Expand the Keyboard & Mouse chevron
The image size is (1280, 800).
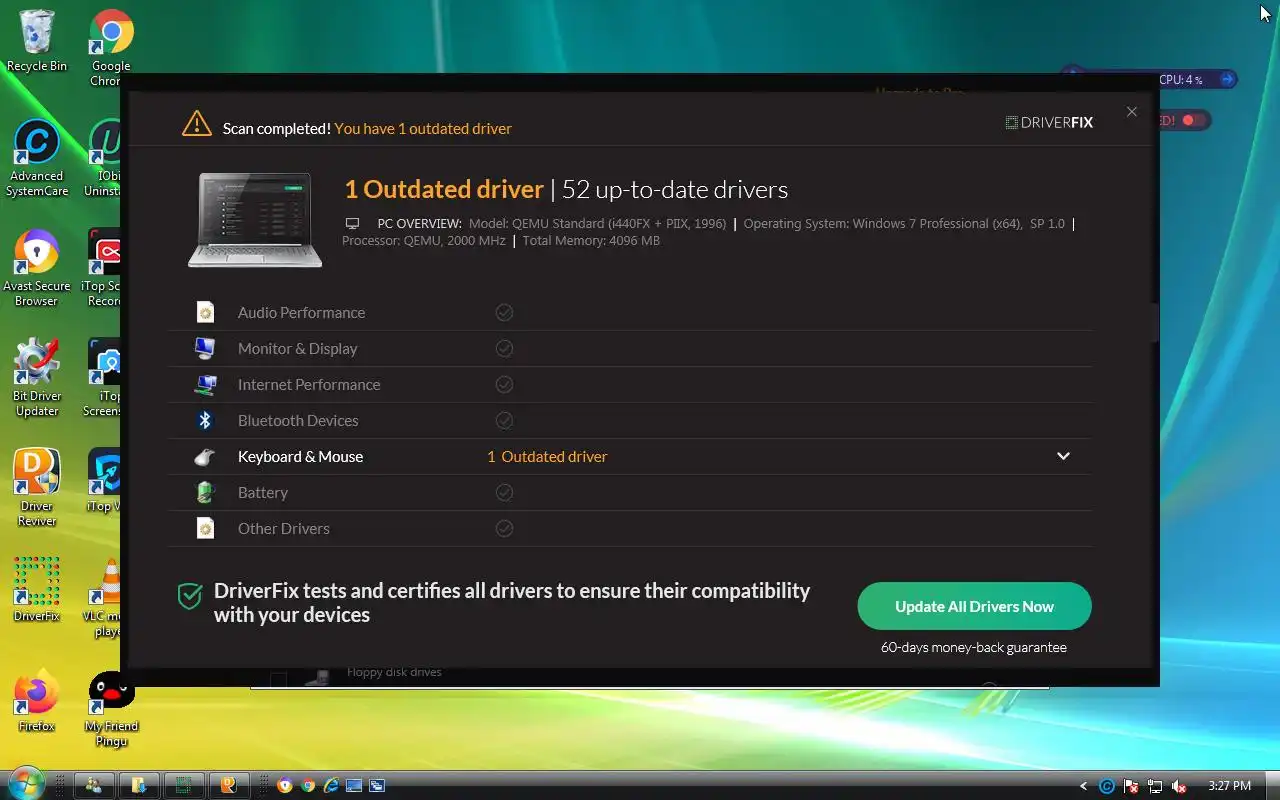1063,456
